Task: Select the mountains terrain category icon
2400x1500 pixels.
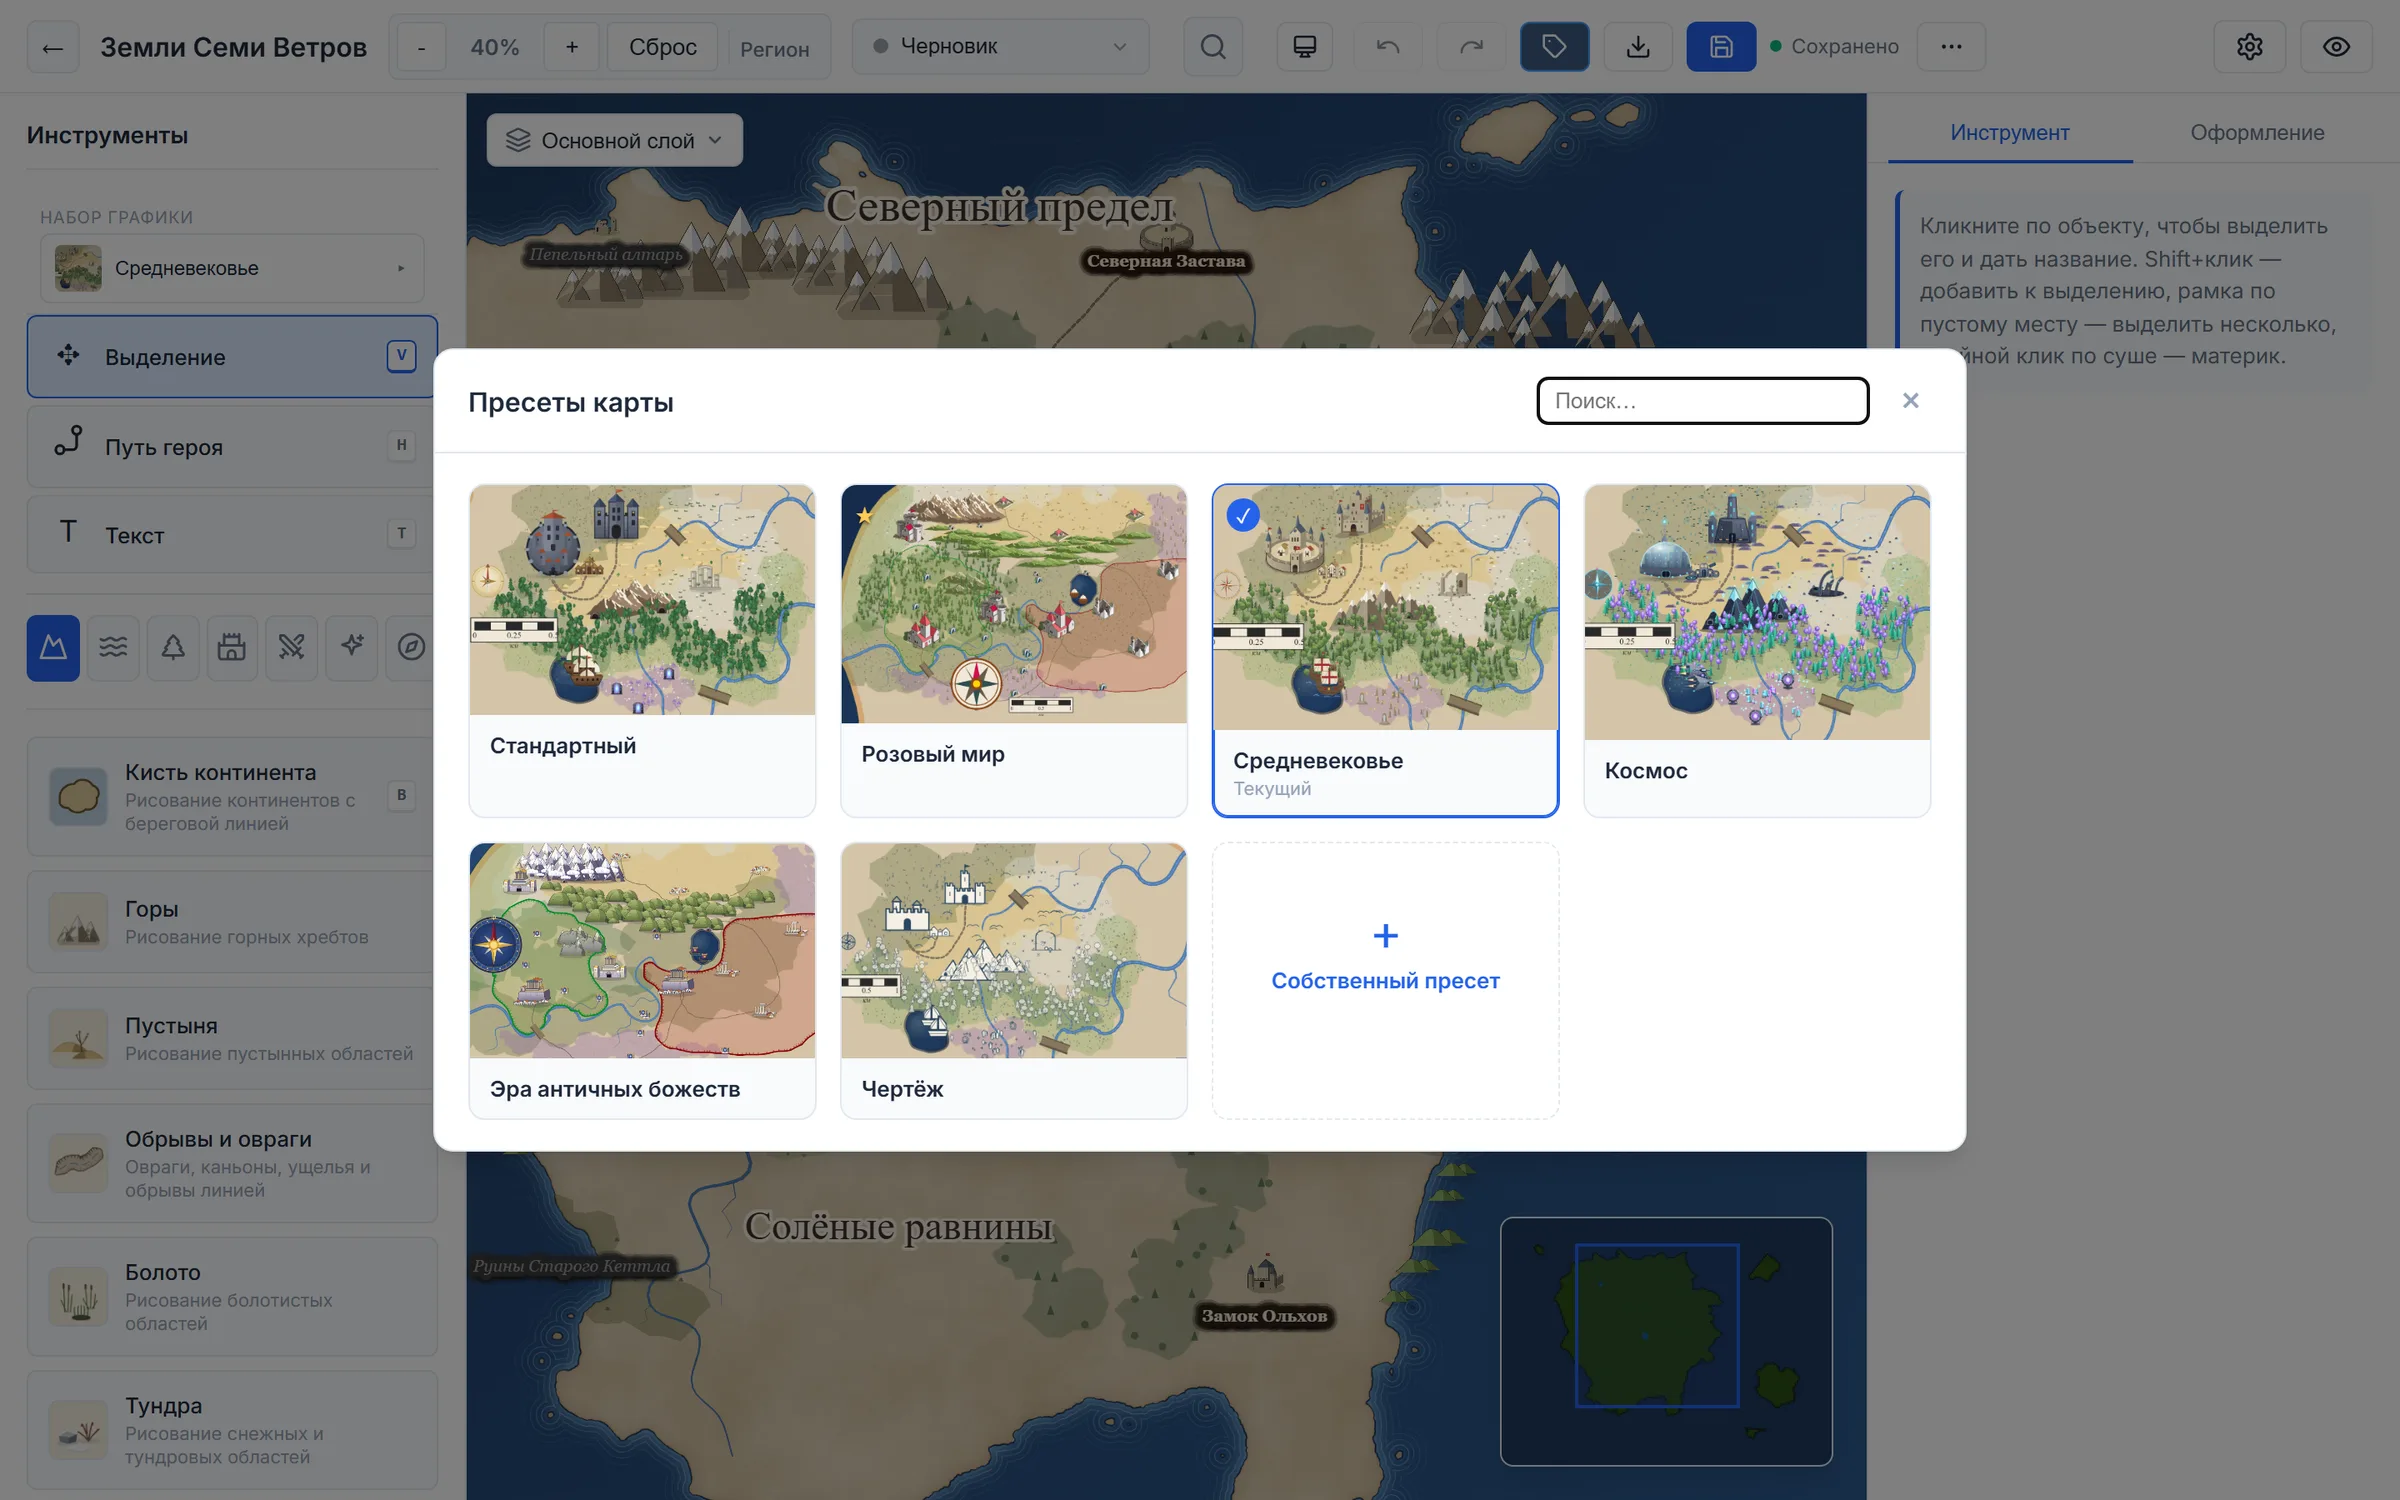Action: point(53,648)
